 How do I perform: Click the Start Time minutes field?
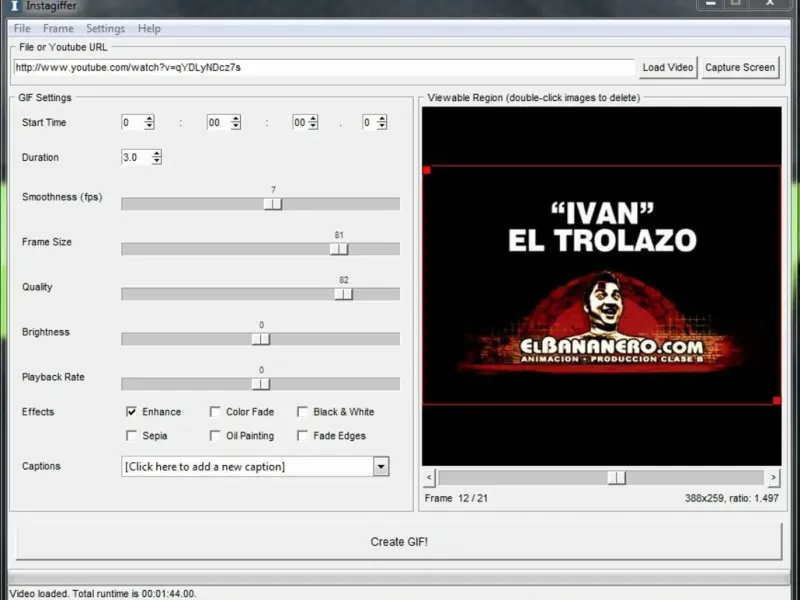pos(218,122)
